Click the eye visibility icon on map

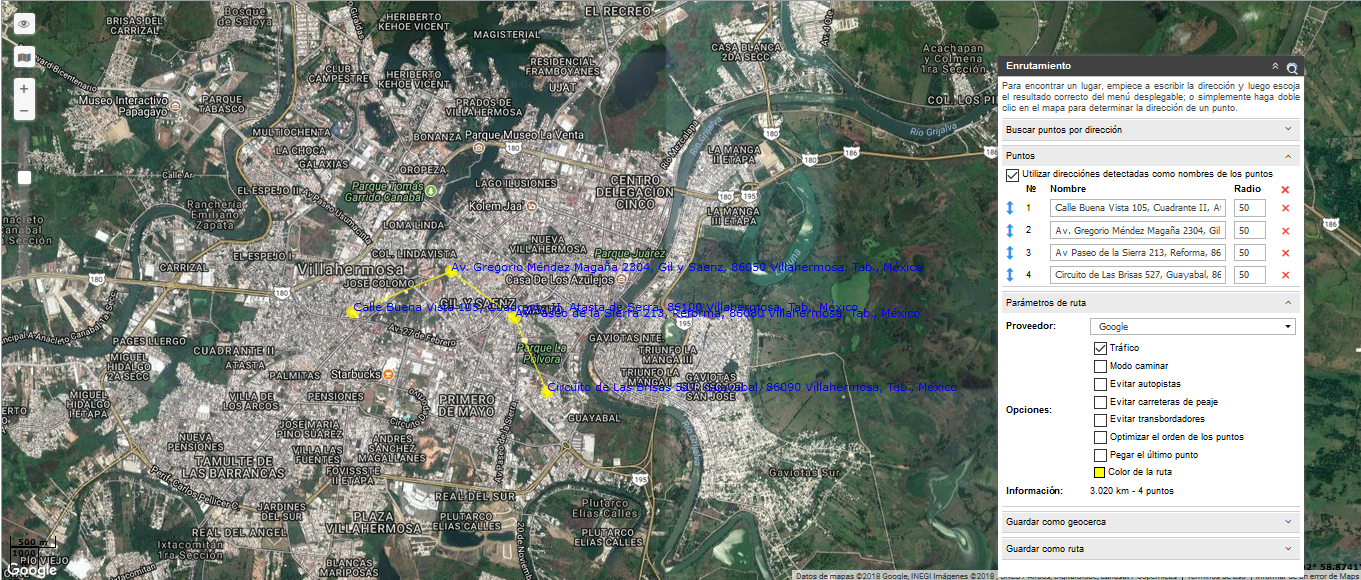pyautogui.click(x=24, y=23)
